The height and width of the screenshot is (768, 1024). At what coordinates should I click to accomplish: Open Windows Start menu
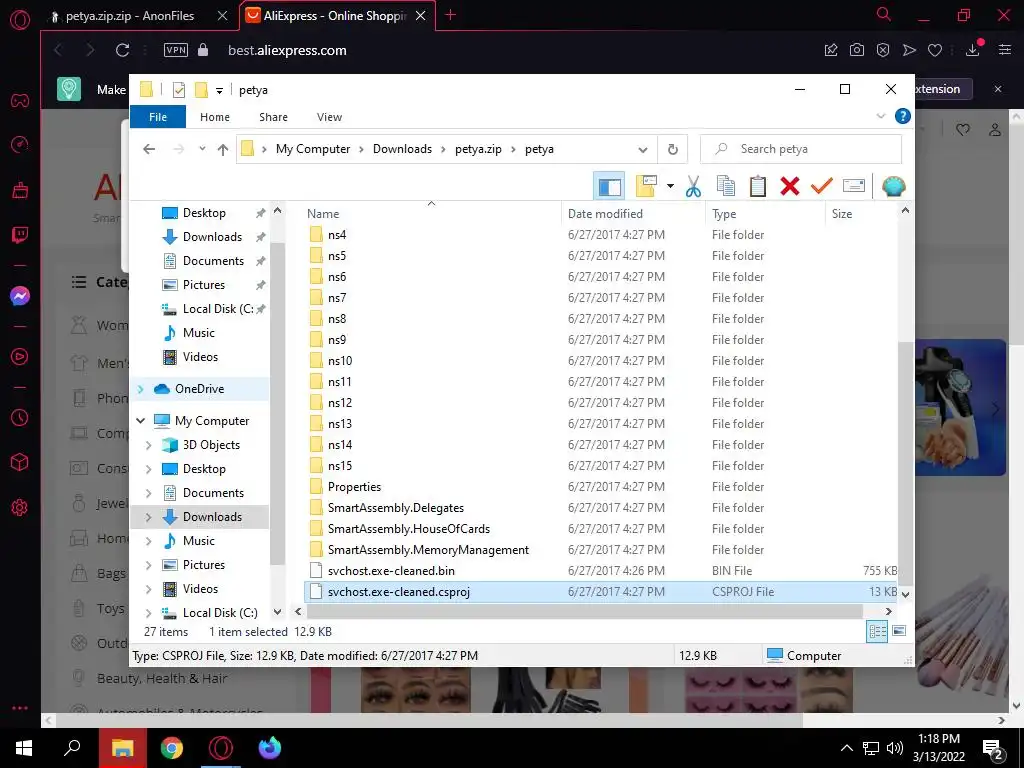point(24,748)
